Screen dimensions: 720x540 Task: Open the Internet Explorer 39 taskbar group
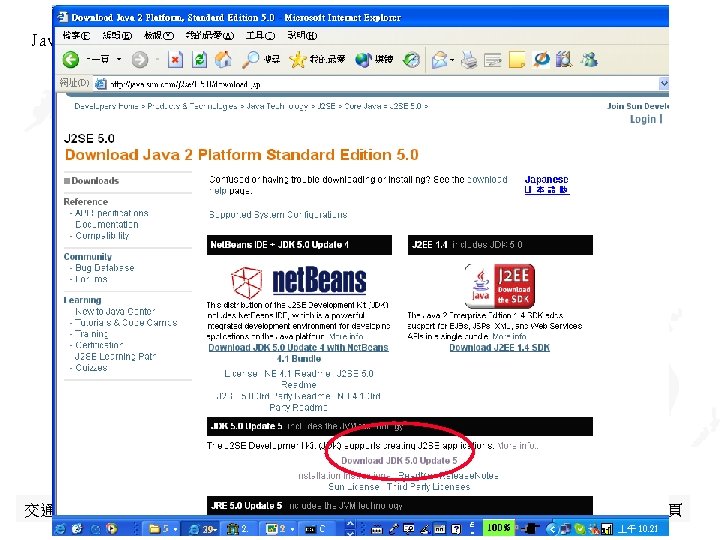[x=202, y=529]
